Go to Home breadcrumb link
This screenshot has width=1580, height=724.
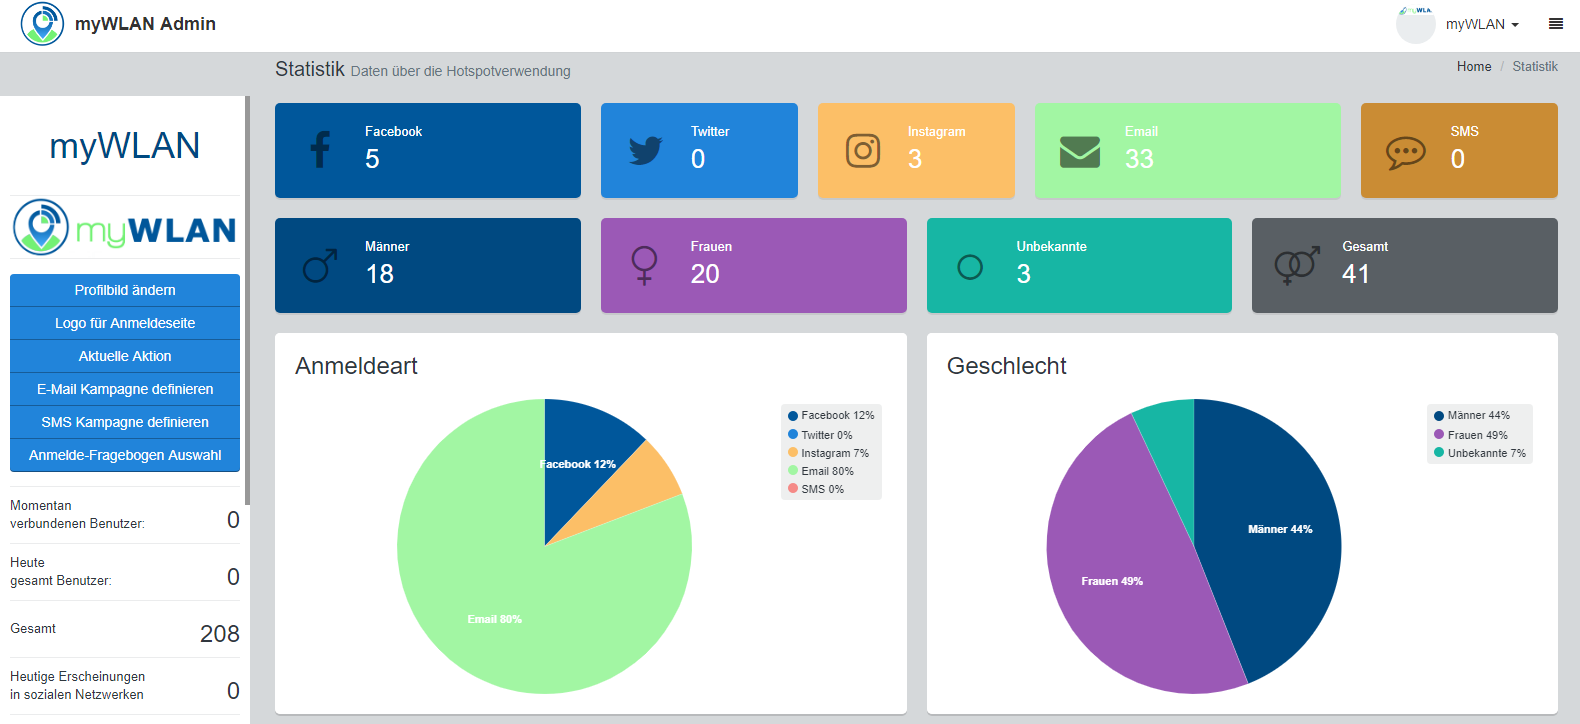[1474, 66]
